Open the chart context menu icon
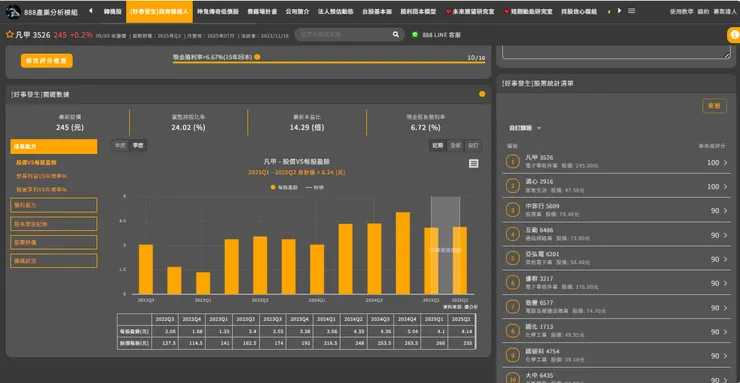The height and width of the screenshot is (383, 740). click(474, 163)
